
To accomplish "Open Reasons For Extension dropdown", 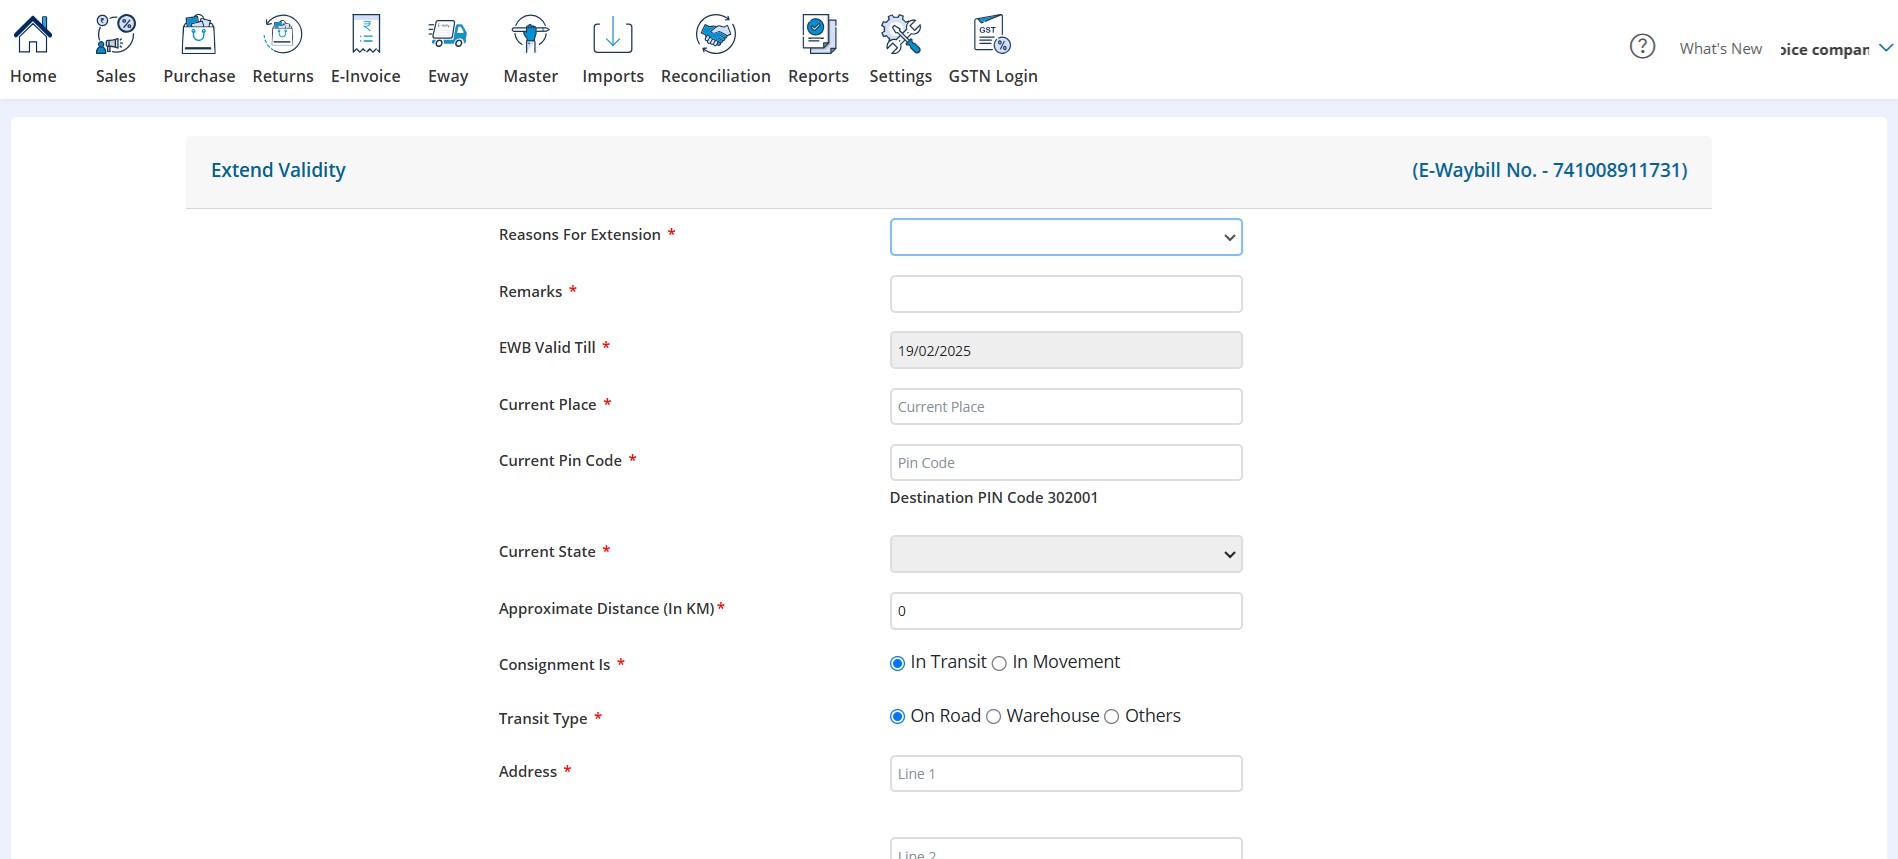I will 1066,237.
